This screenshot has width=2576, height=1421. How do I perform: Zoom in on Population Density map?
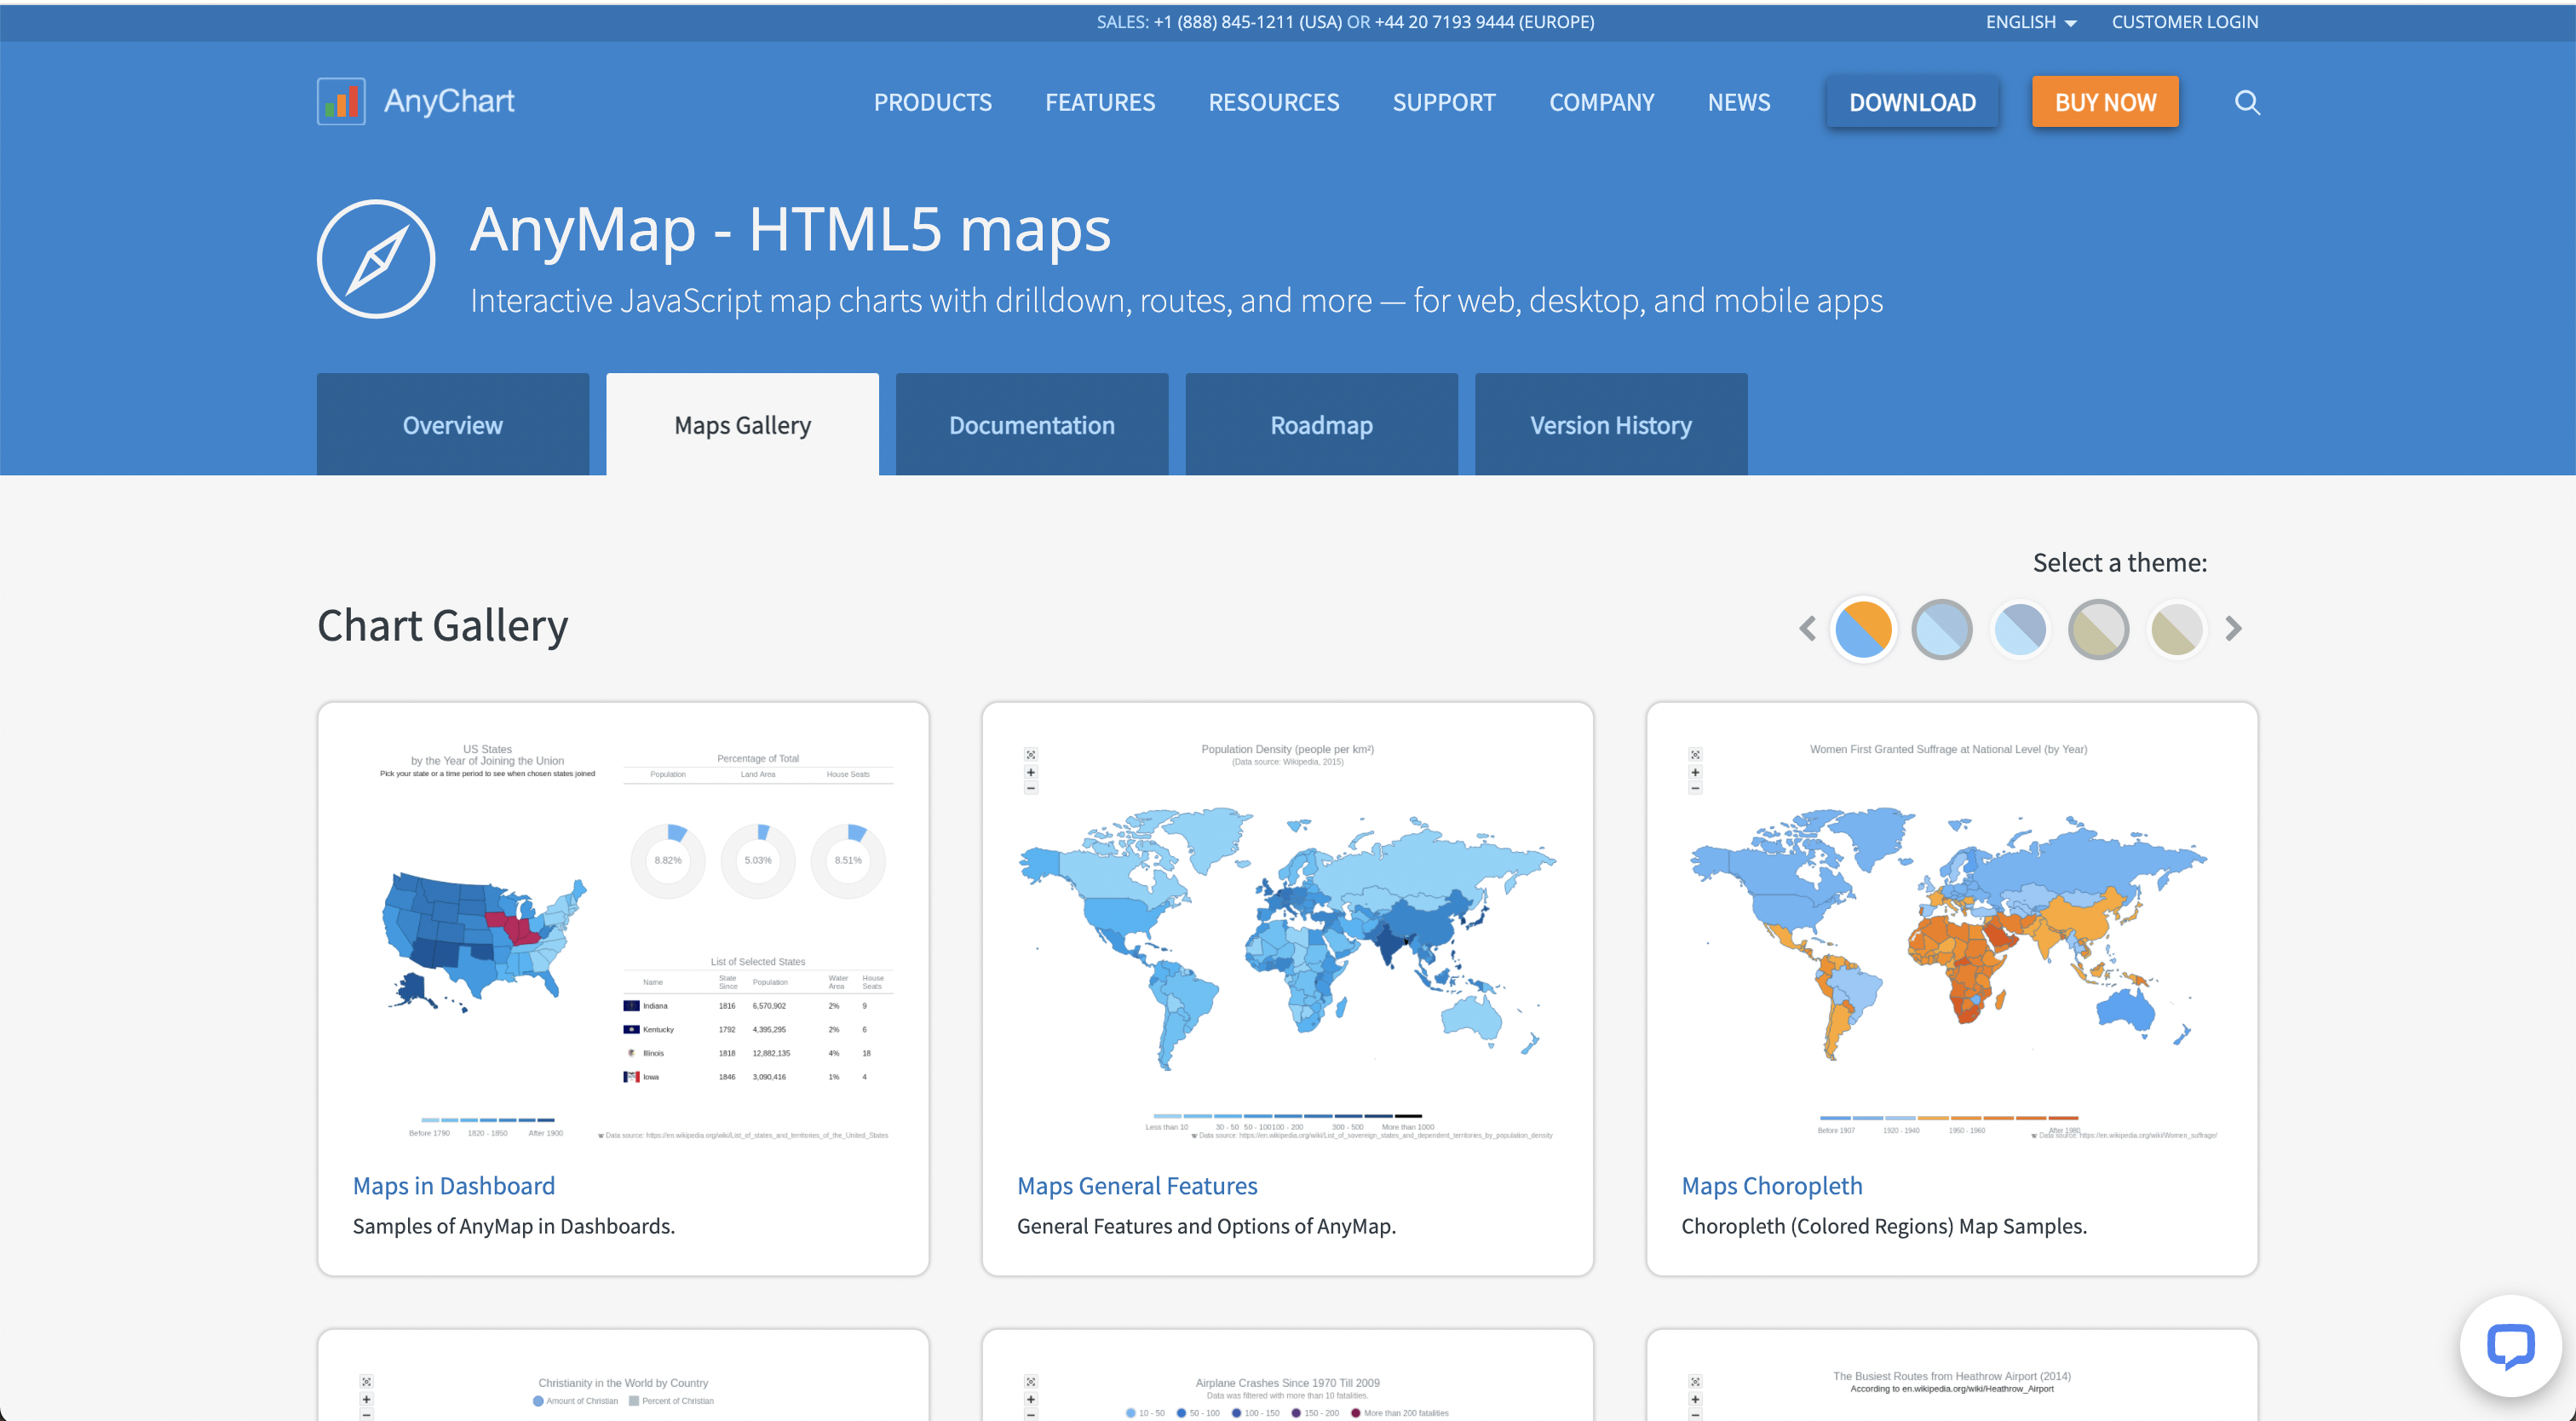pos(1031,772)
